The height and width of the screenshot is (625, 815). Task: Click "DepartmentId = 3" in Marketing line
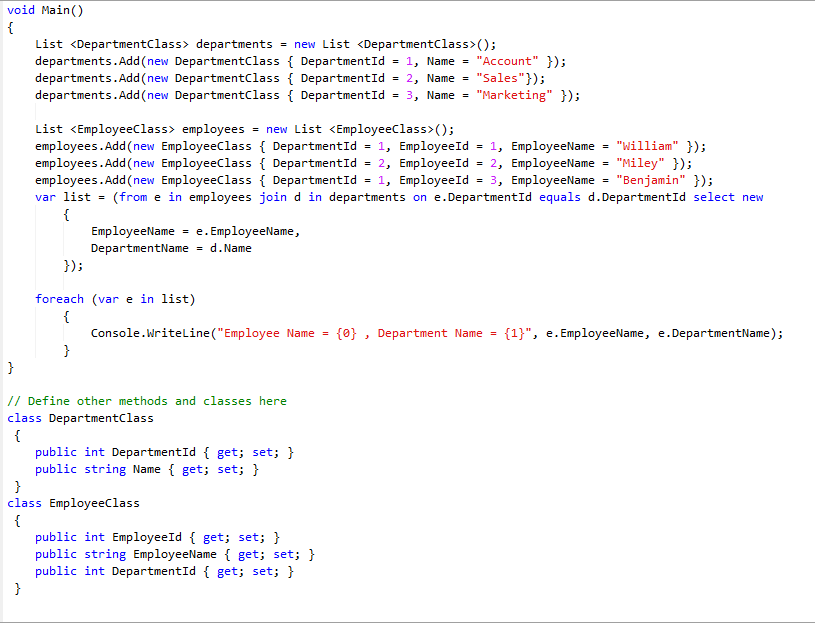[x=357, y=96]
